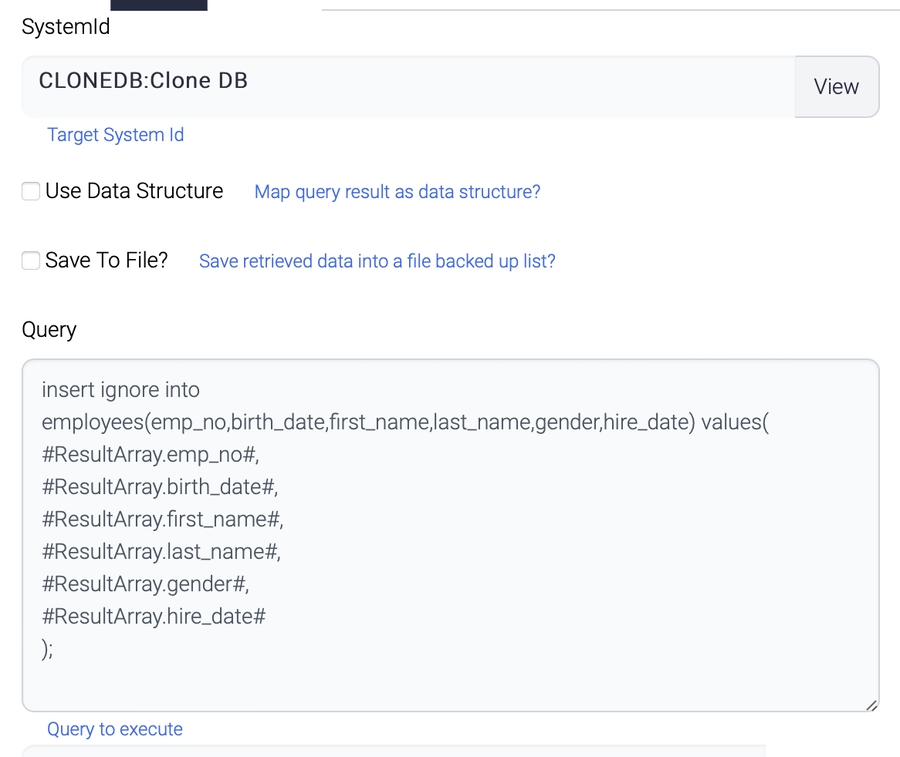Enable the Use Data Structure checkbox
Viewport: 900px width, 757px height.
30,190
